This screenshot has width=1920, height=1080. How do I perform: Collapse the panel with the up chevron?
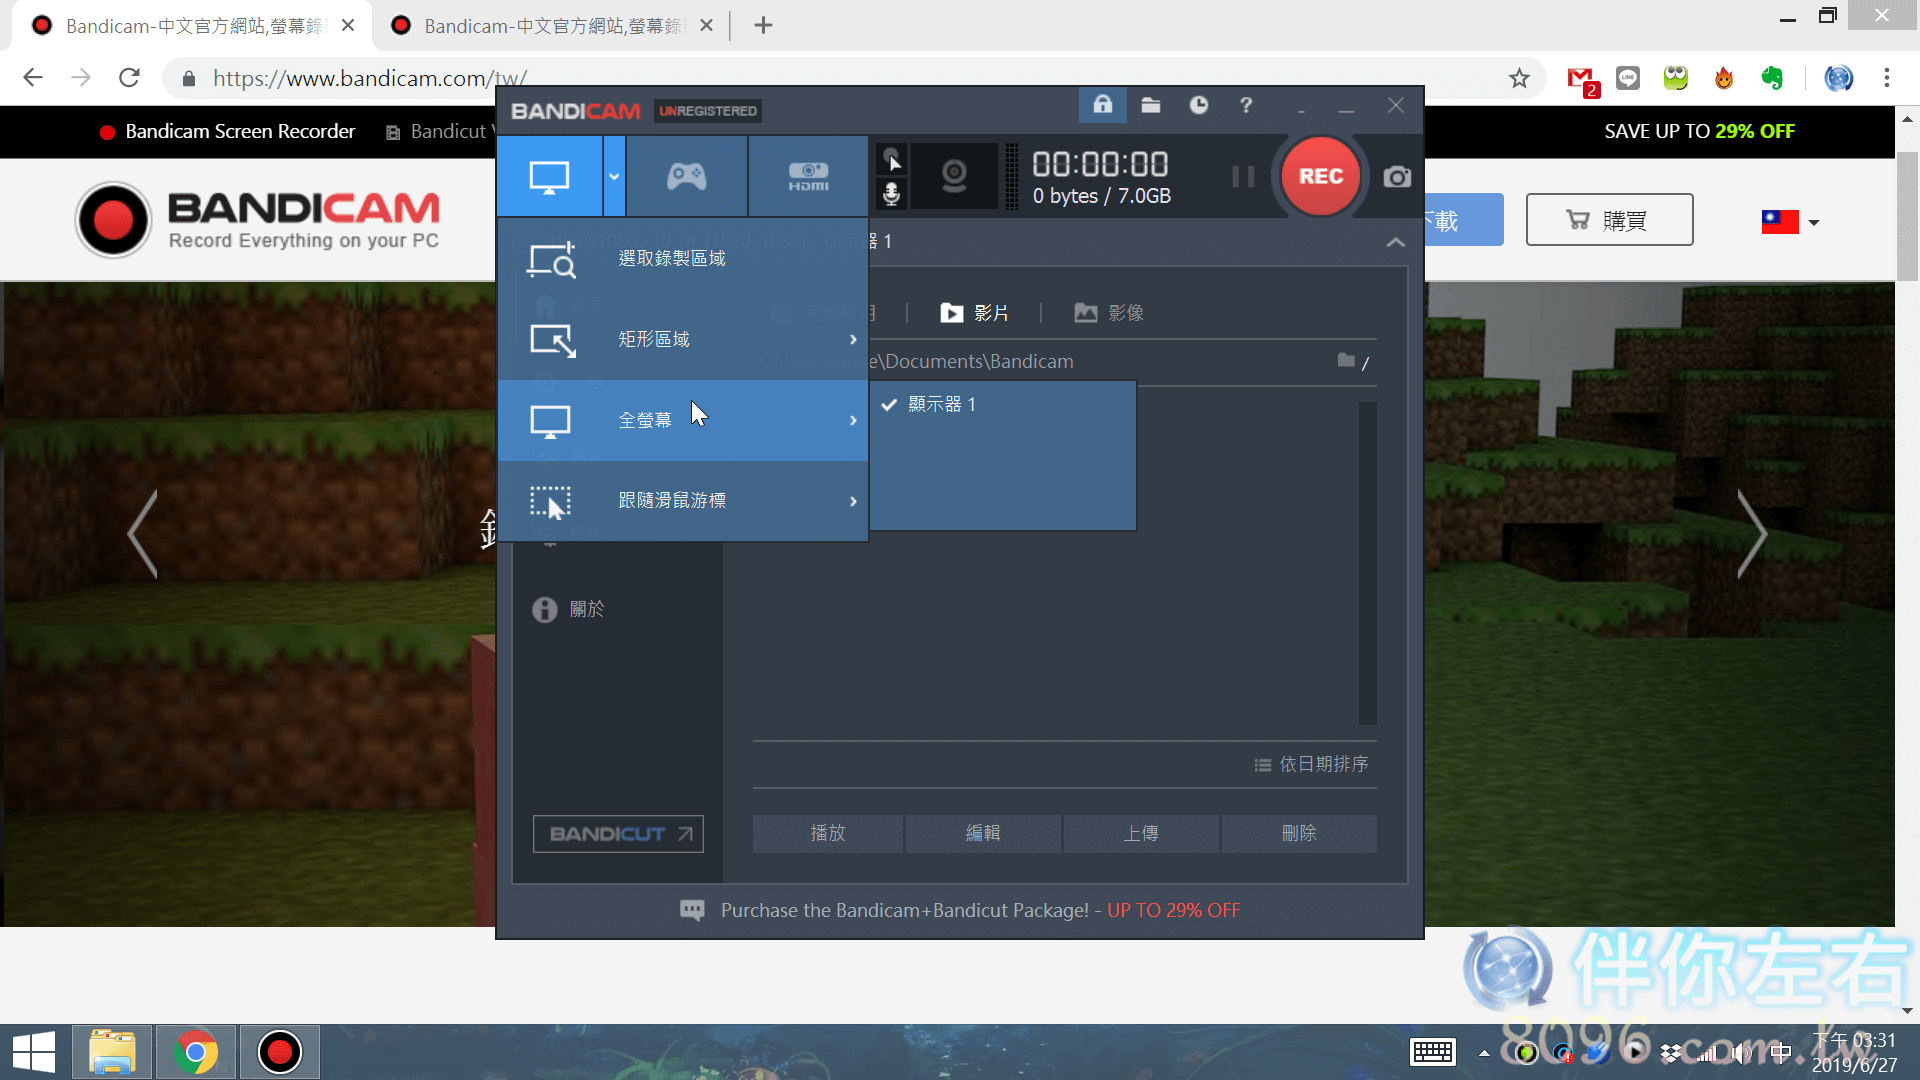(x=1396, y=242)
